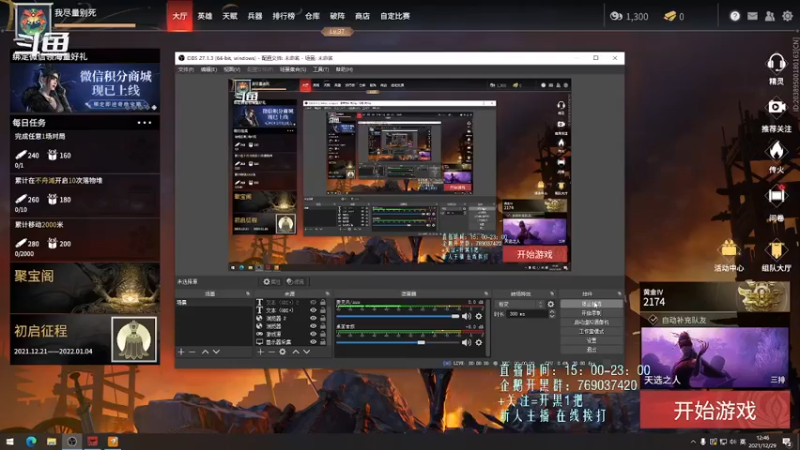Switch to the 英雄 tab in game
This screenshot has width=800, height=450.
[205, 16]
